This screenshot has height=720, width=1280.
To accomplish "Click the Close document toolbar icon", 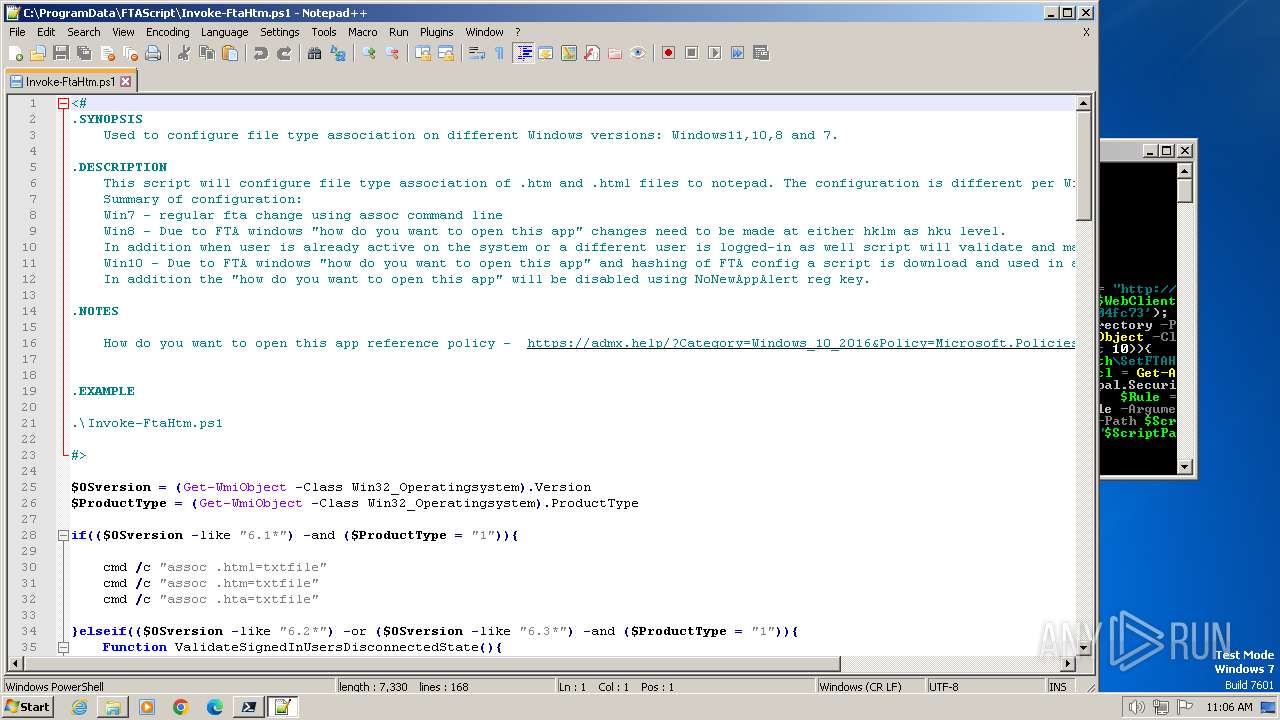I will (x=107, y=53).
